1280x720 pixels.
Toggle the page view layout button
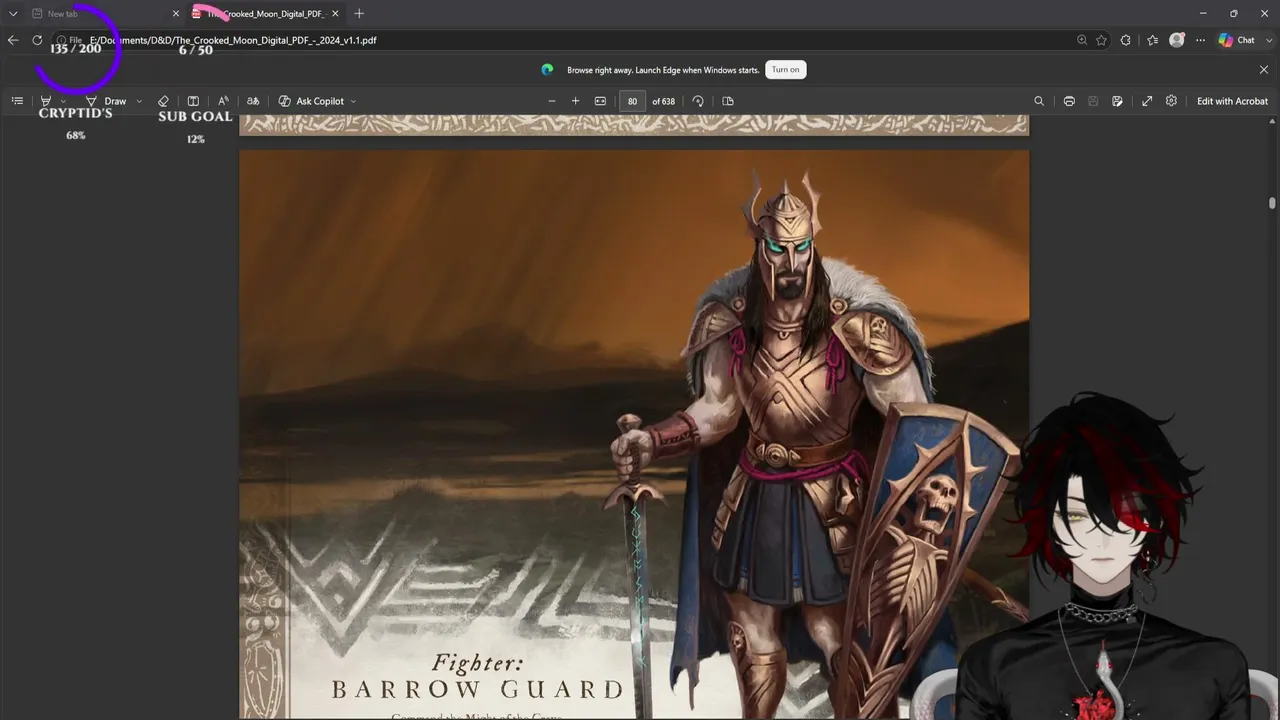click(x=728, y=101)
